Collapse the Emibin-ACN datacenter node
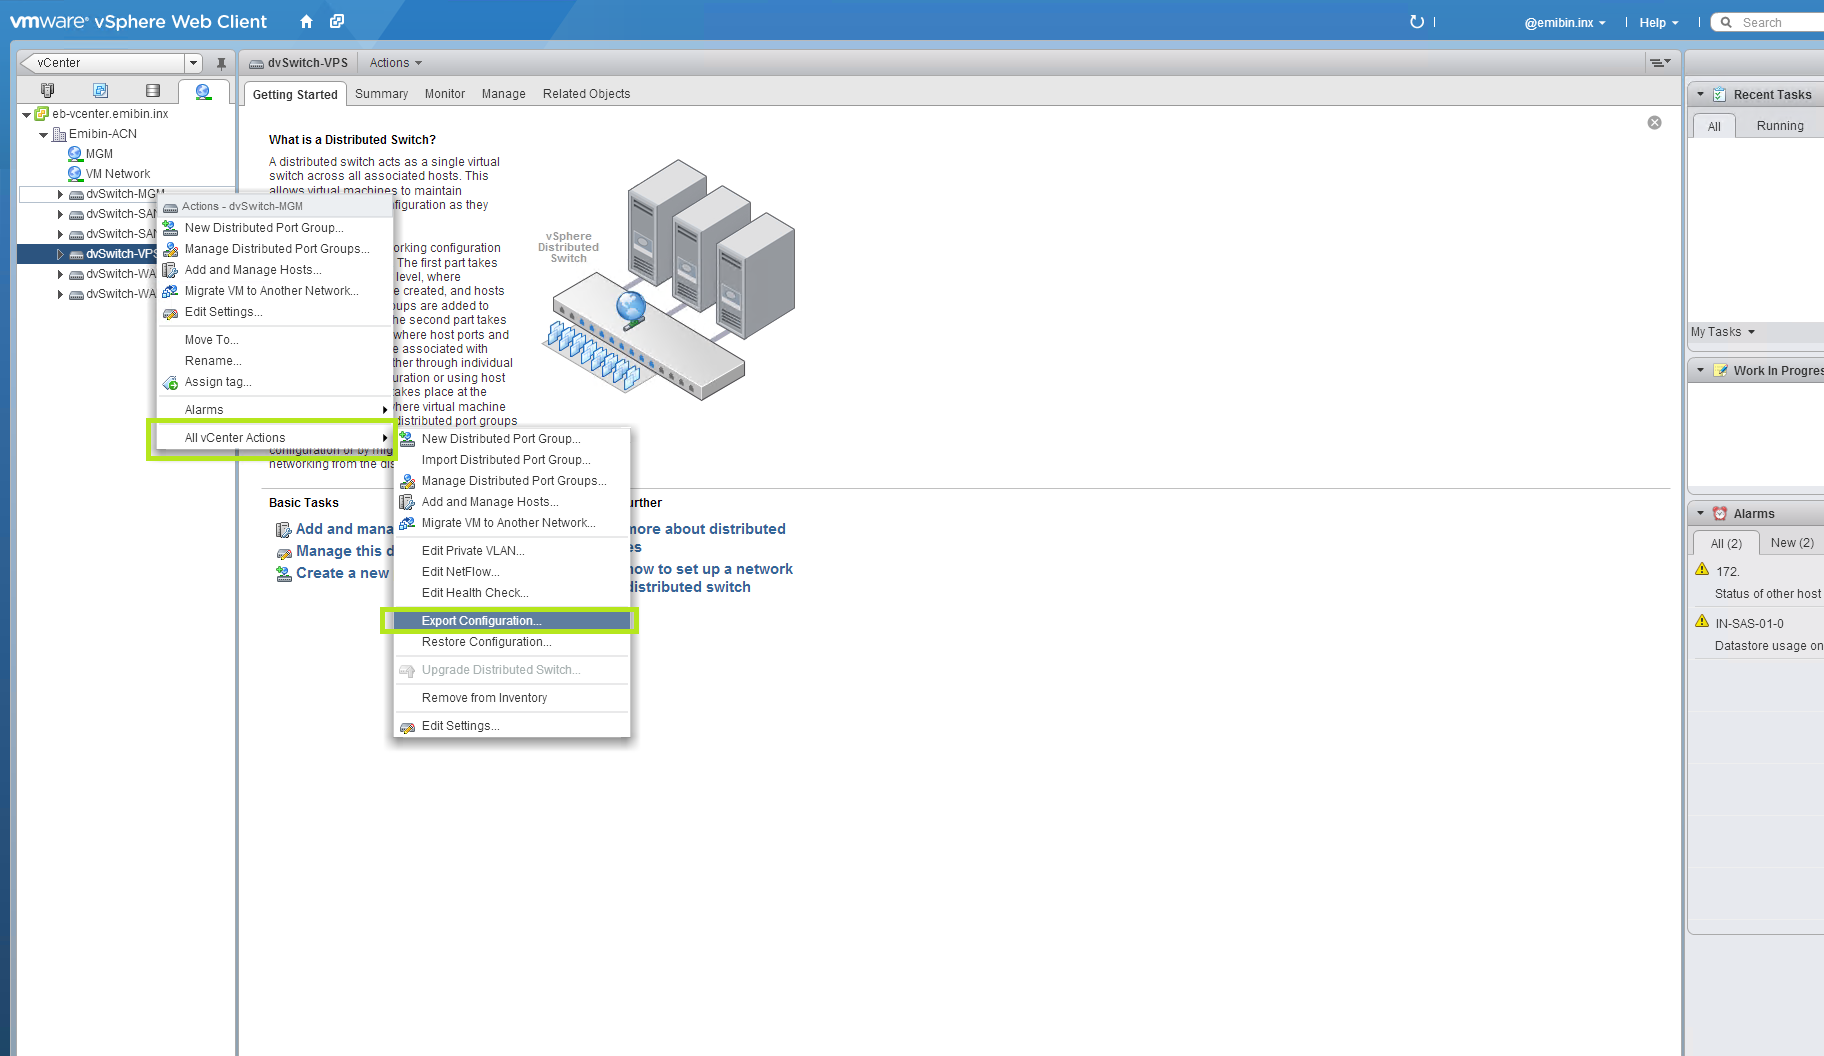Screen dimensions: 1824x1056 [x=44, y=134]
